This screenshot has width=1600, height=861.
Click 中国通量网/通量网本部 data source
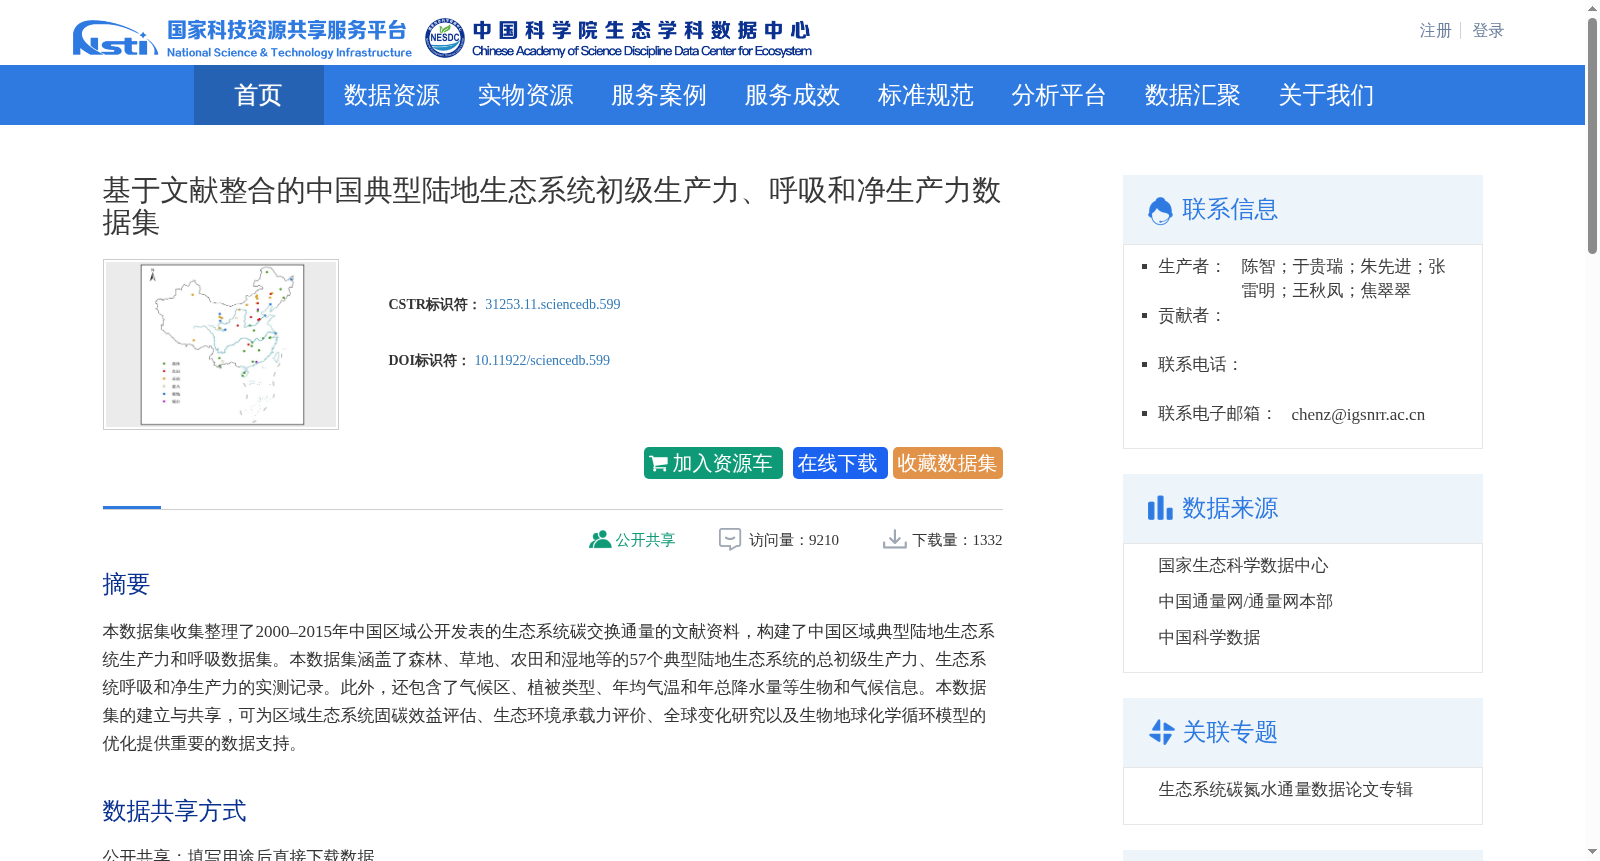1245,601
